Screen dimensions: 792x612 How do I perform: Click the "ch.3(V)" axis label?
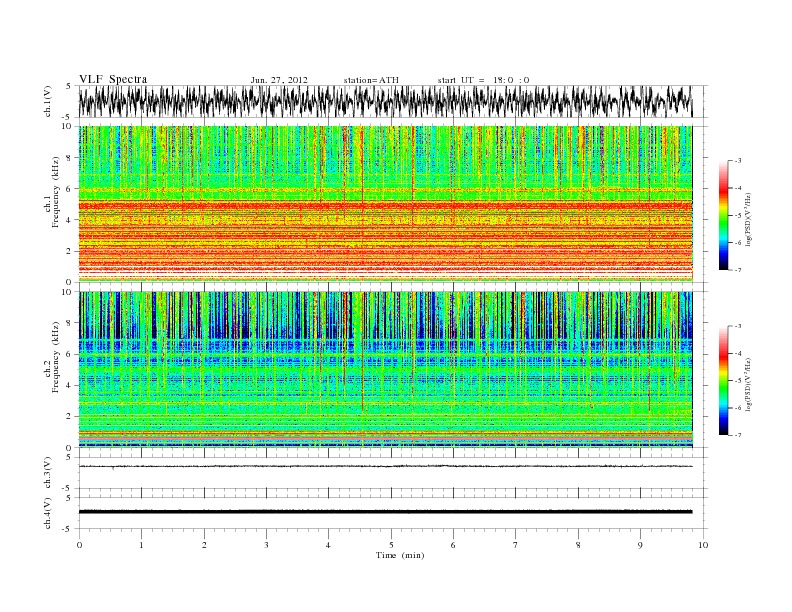tap(48, 473)
